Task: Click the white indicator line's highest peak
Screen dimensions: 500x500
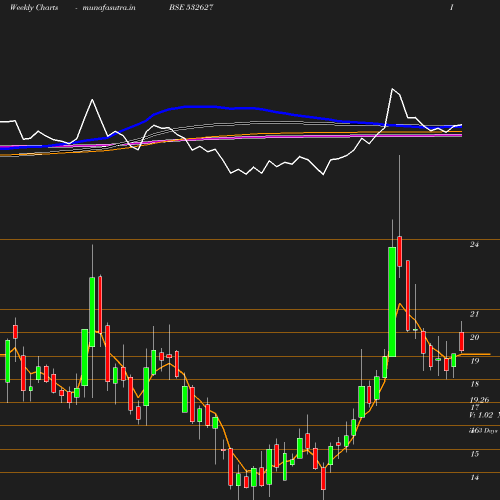Action: pos(392,89)
